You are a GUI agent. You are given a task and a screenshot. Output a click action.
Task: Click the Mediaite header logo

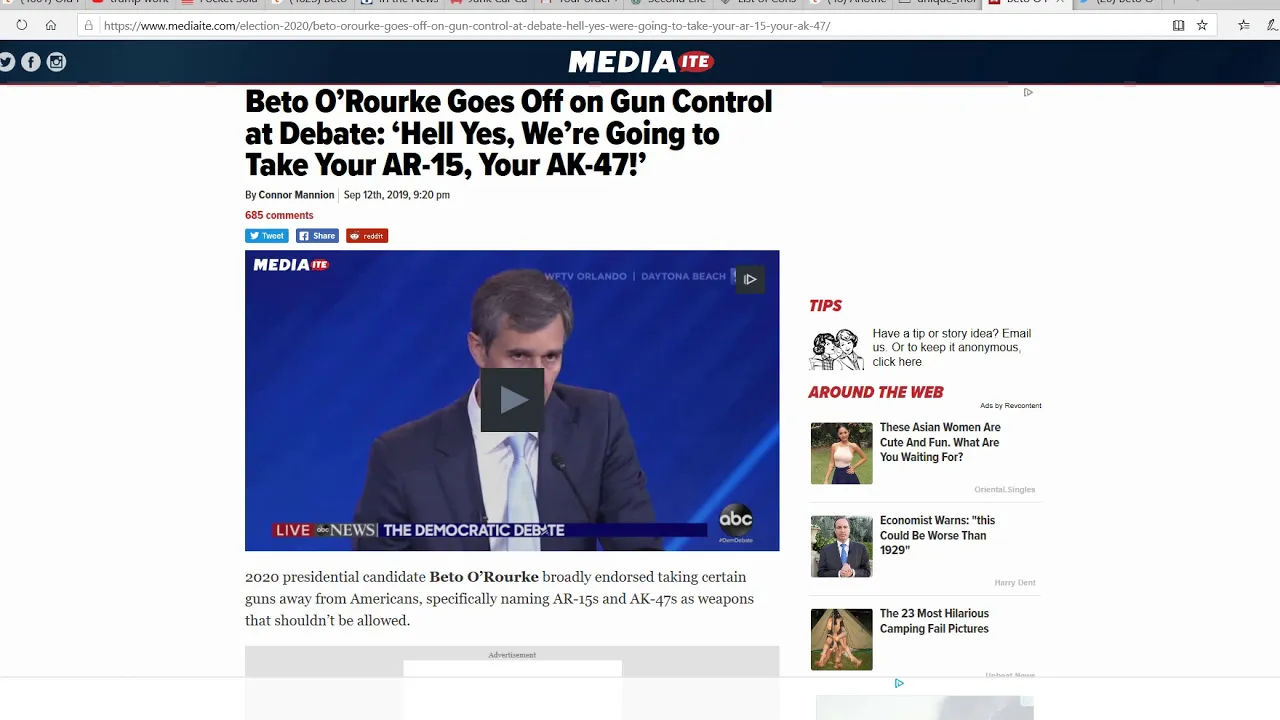pos(640,62)
